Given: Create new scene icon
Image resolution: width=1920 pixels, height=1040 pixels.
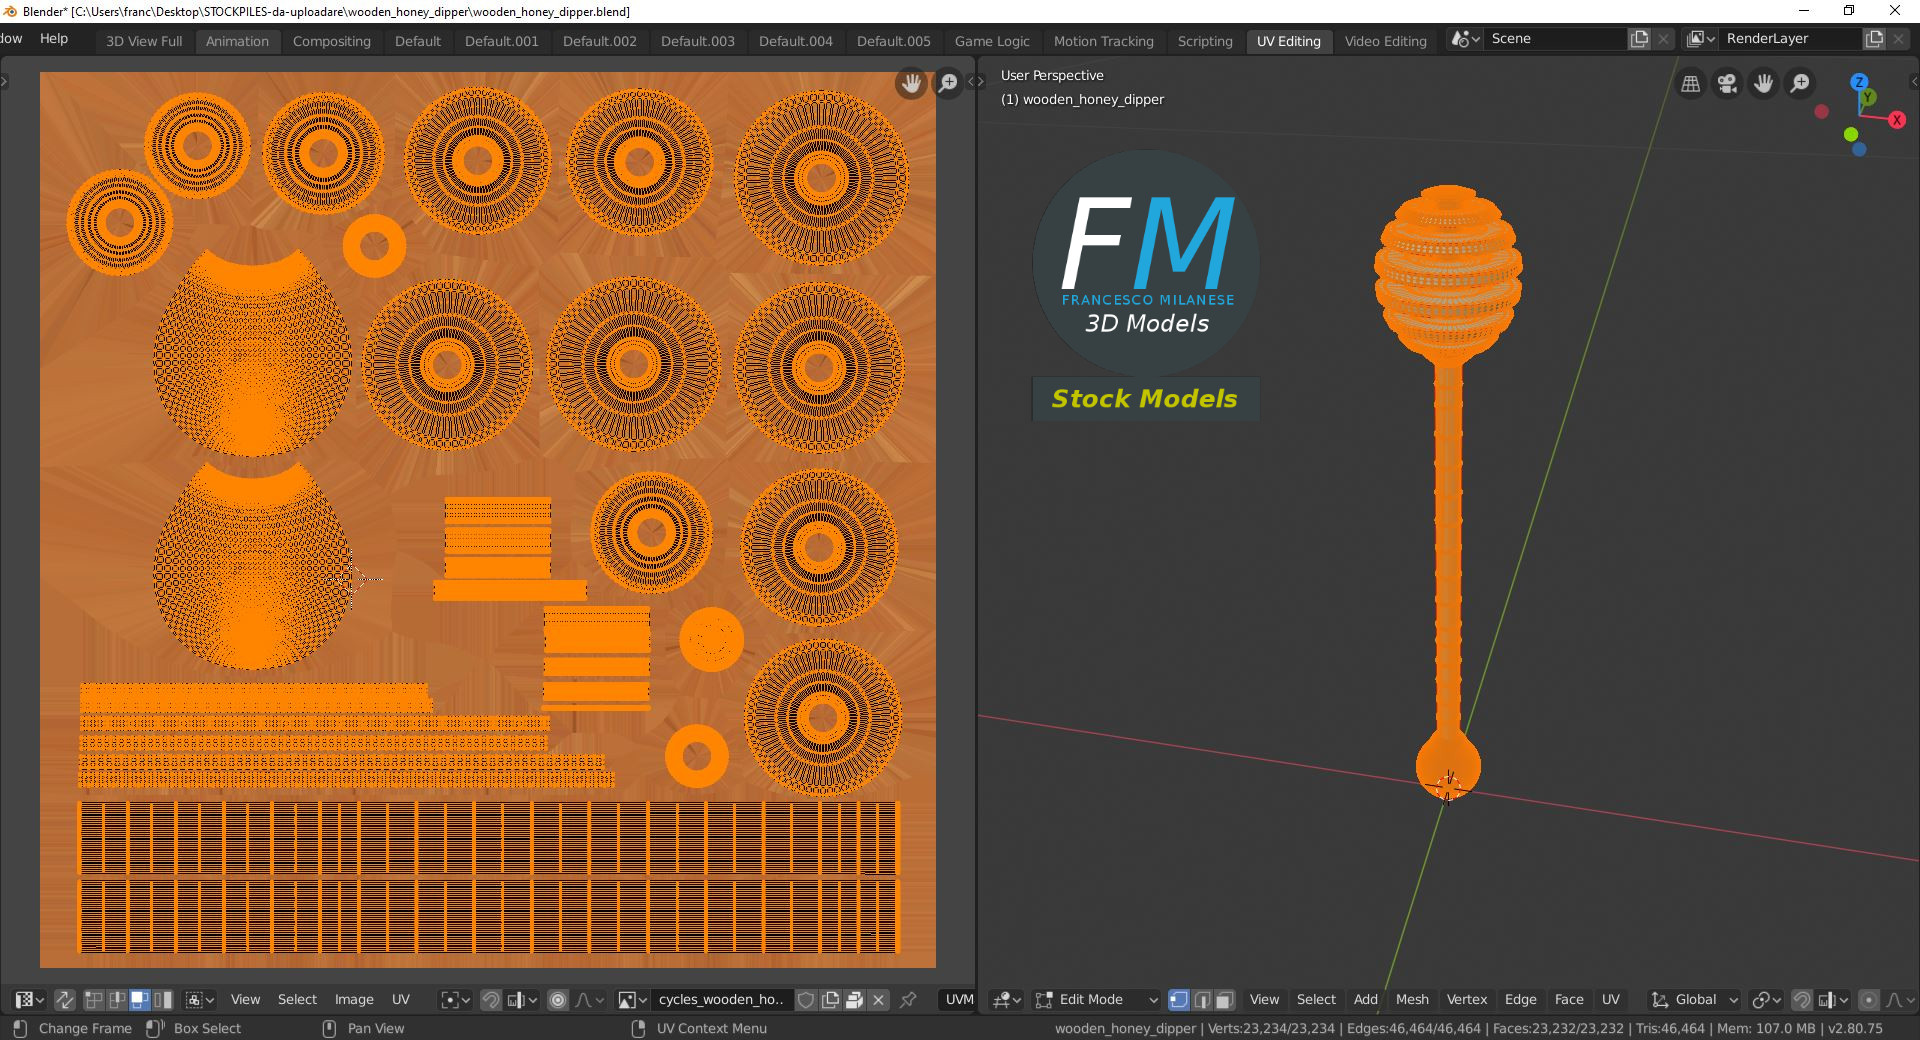Looking at the screenshot, I should [1639, 39].
